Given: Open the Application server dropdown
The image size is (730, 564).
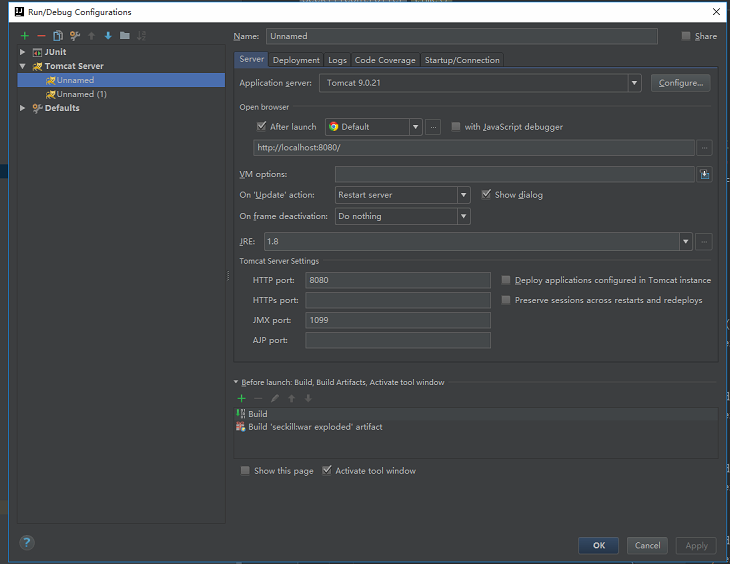Looking at the screenshot, I should (x=634, y=83).
